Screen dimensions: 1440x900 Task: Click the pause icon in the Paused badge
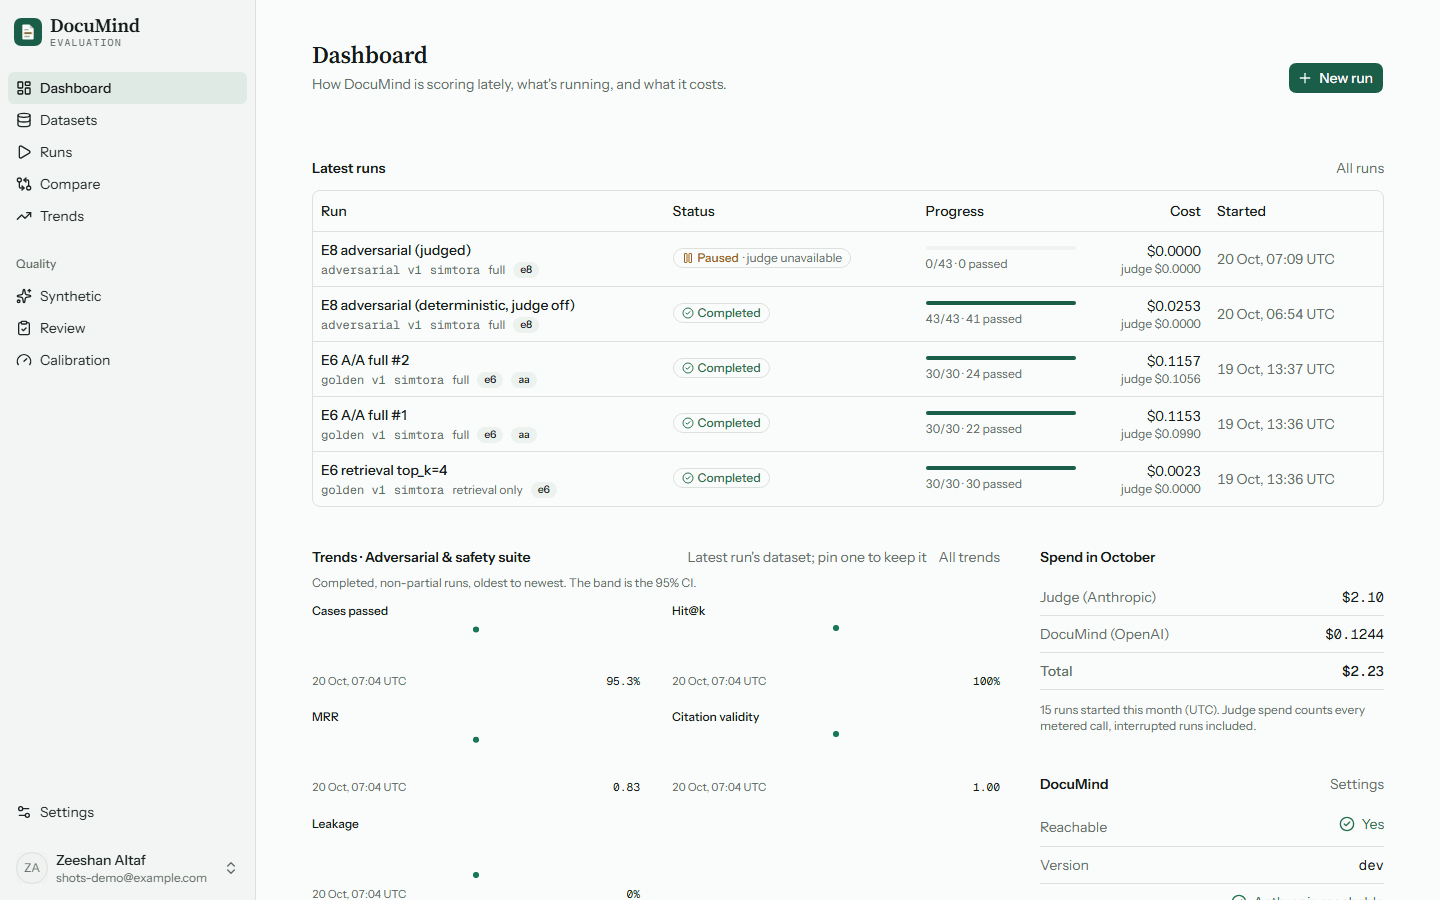(688, 258)
